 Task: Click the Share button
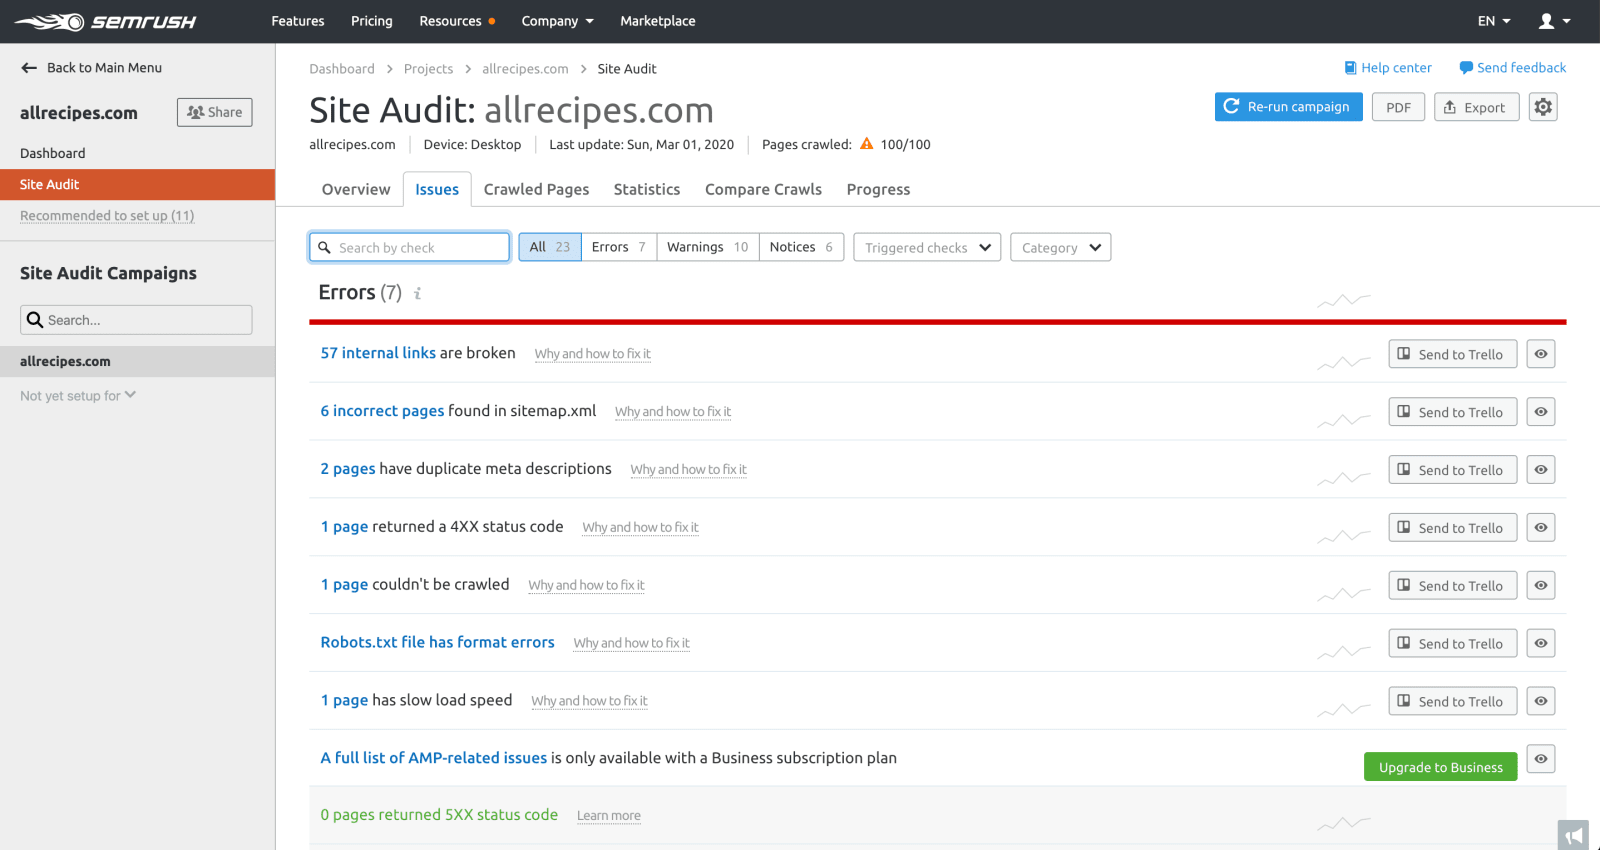click(x=215, y=112)
